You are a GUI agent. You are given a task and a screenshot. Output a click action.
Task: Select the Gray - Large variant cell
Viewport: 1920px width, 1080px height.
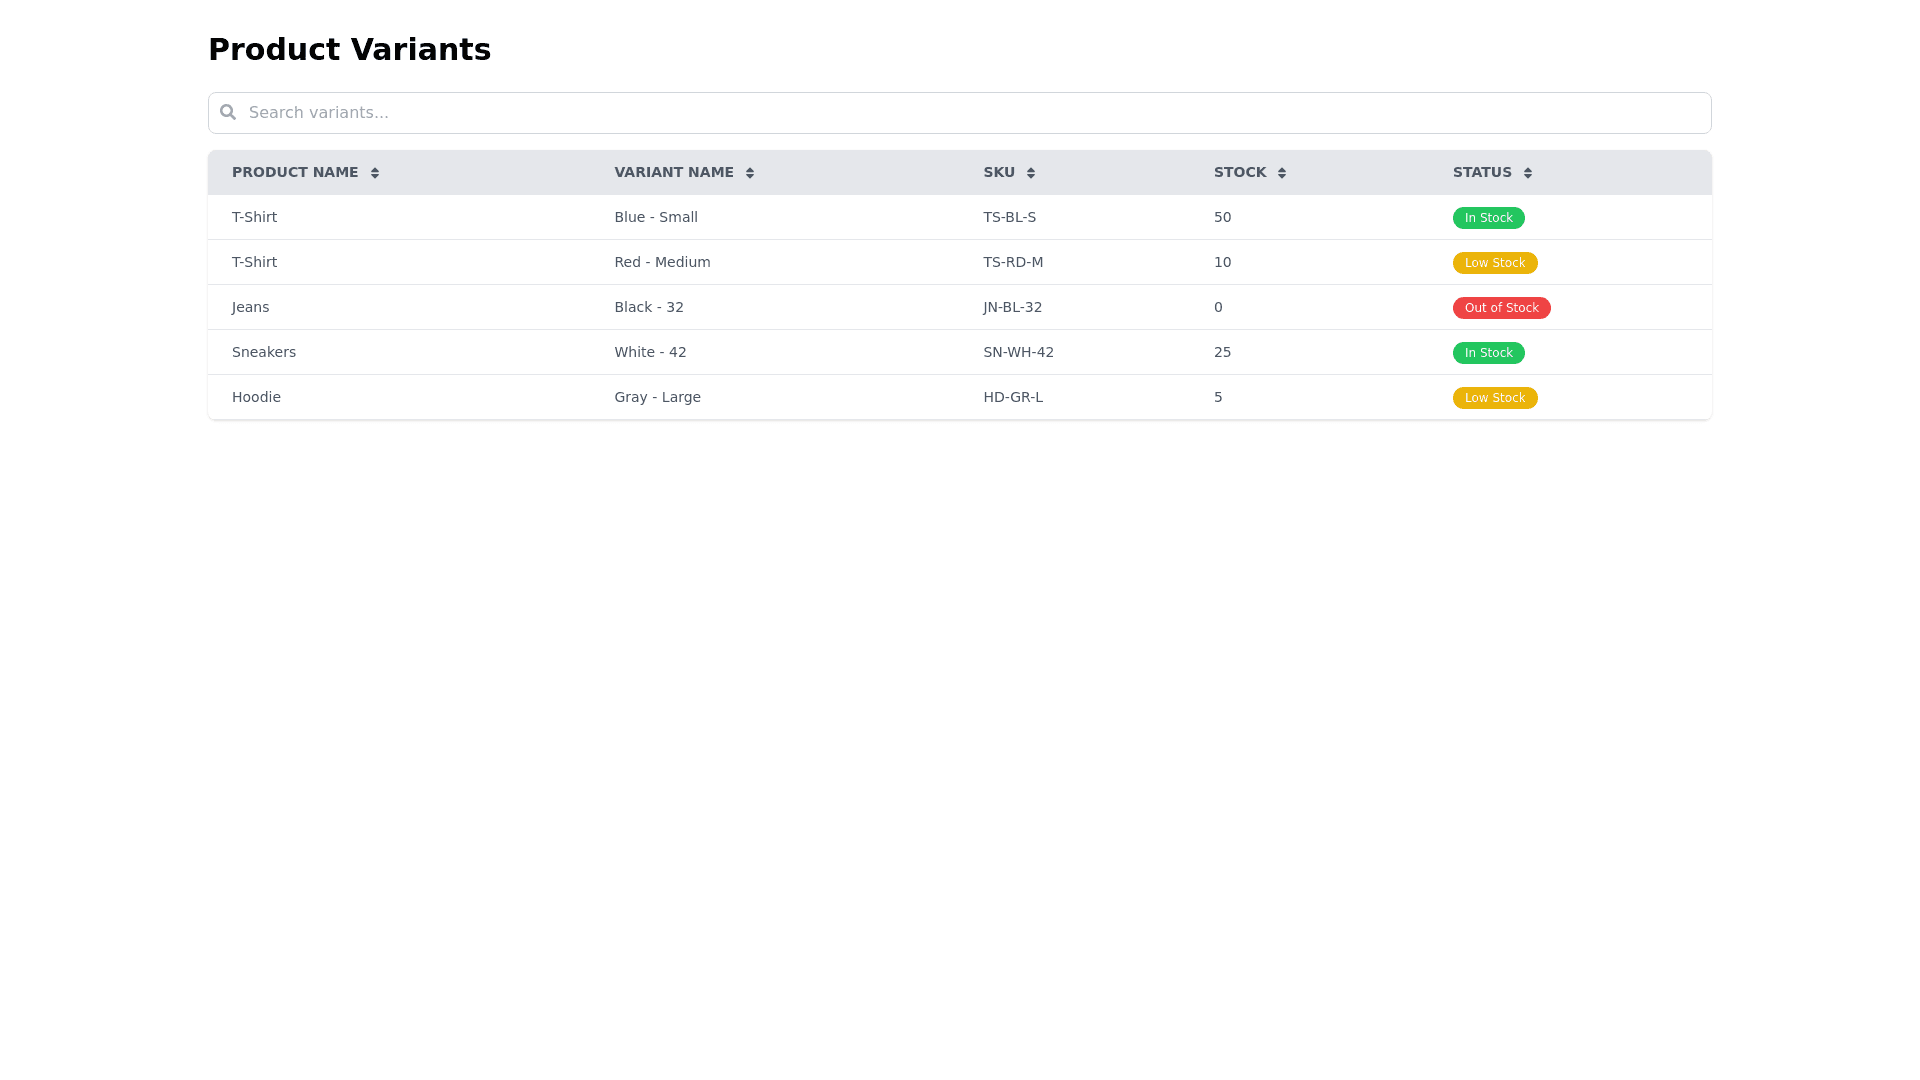point(657,397)
